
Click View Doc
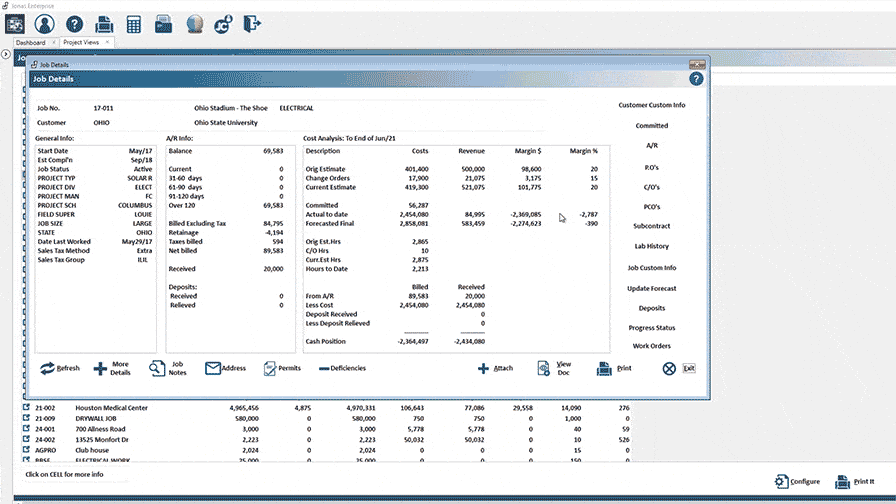coord(554,369)
